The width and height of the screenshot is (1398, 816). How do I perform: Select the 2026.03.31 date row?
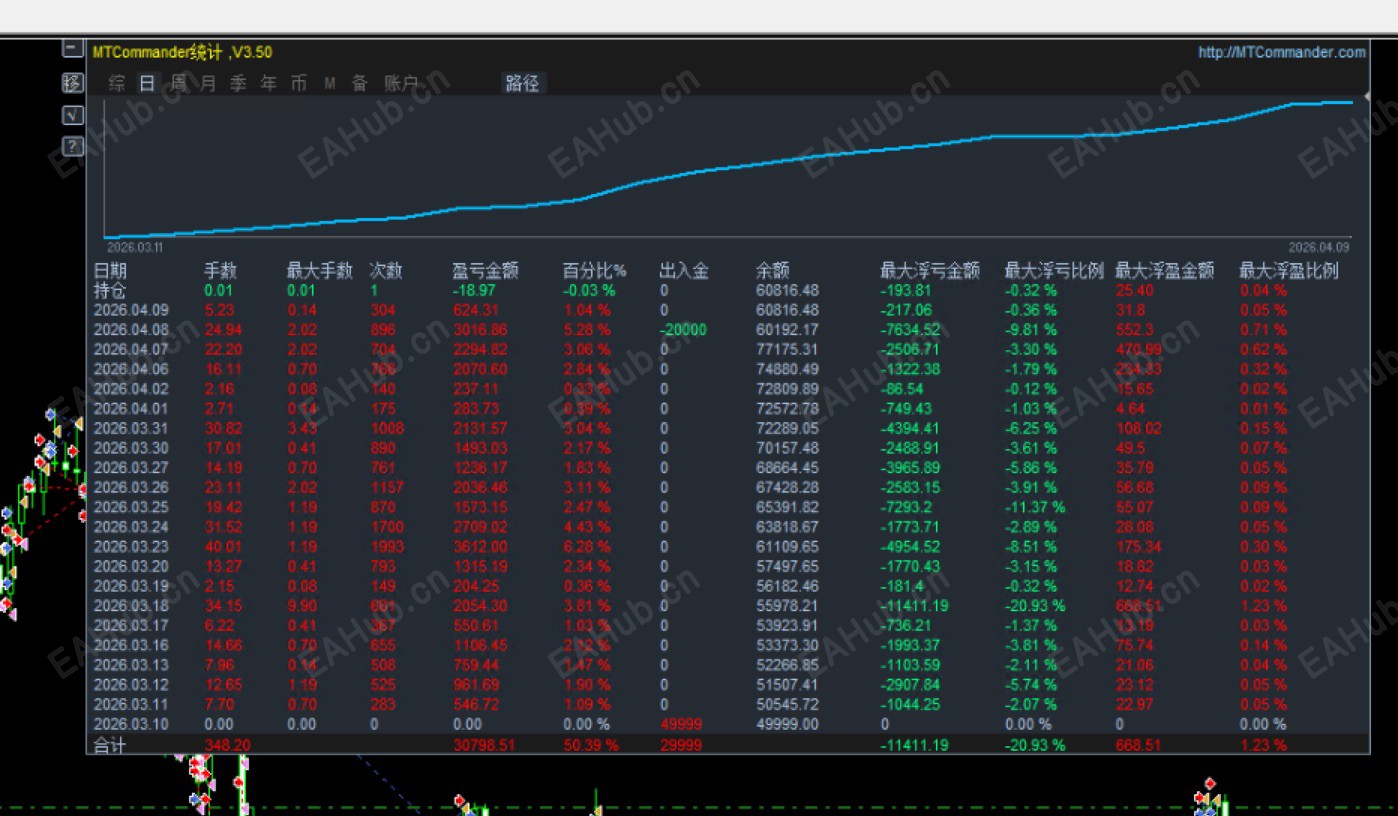click(x=131, y=428)
